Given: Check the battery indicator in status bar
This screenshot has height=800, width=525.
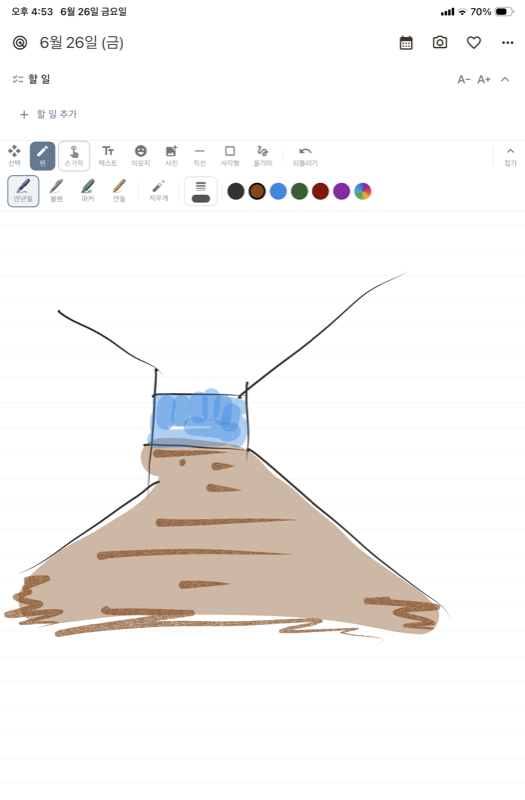Looking at the screenshot, I should [x=504, y=11].
